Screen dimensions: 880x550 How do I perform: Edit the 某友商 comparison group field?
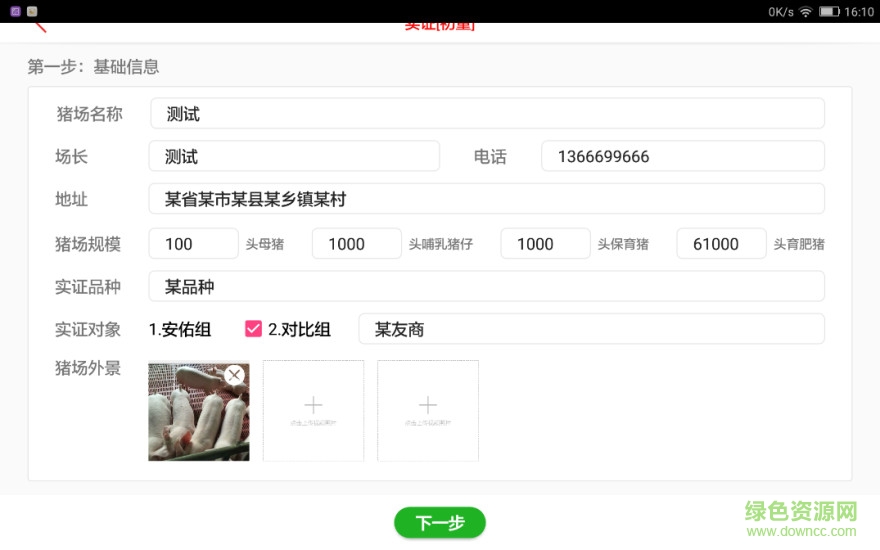tap(592, 329)
